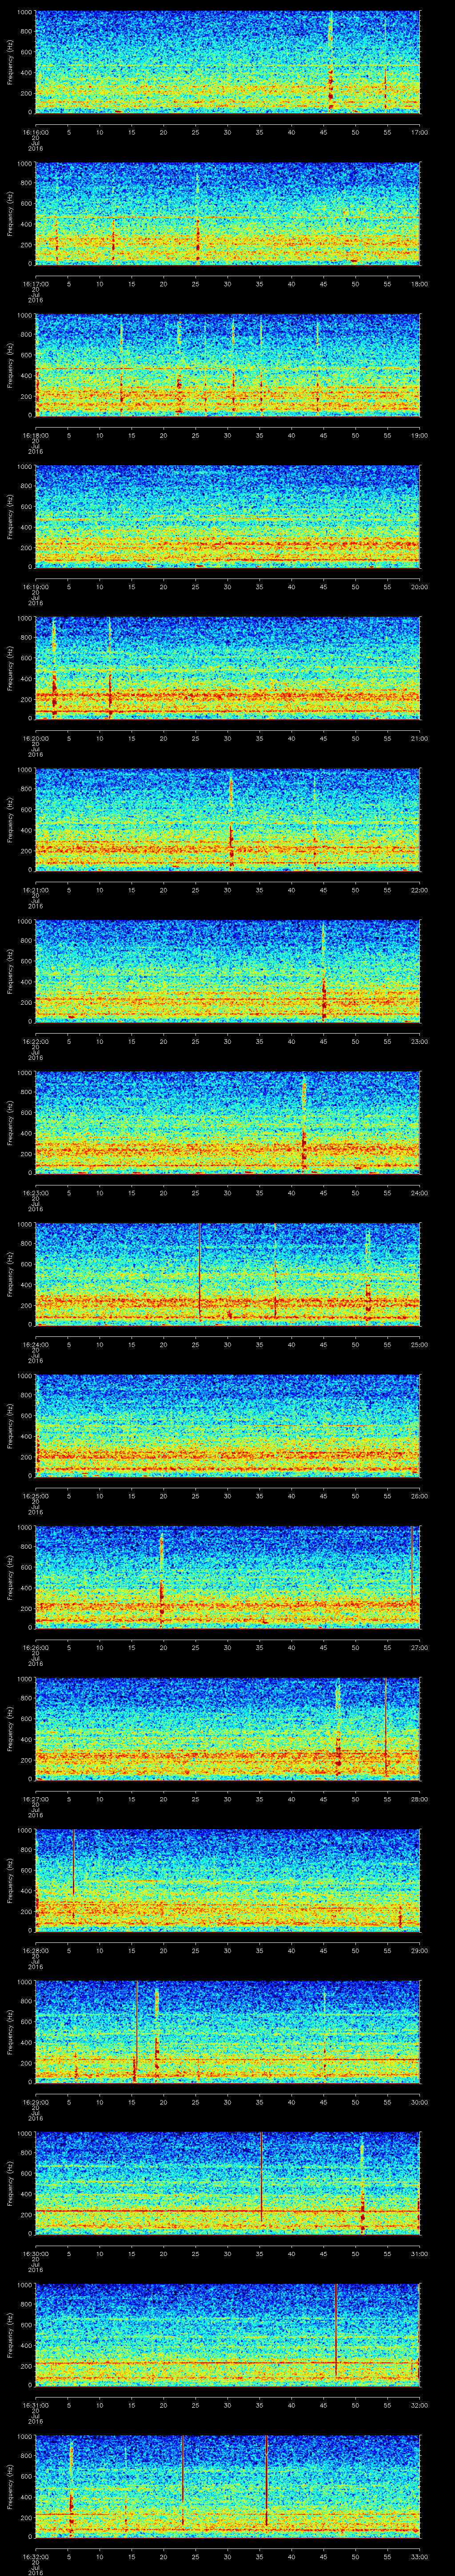This screenshot has height=2576, width=455.
Task: Click the 16:32:00 time axis label
Action: [35, 2556]
